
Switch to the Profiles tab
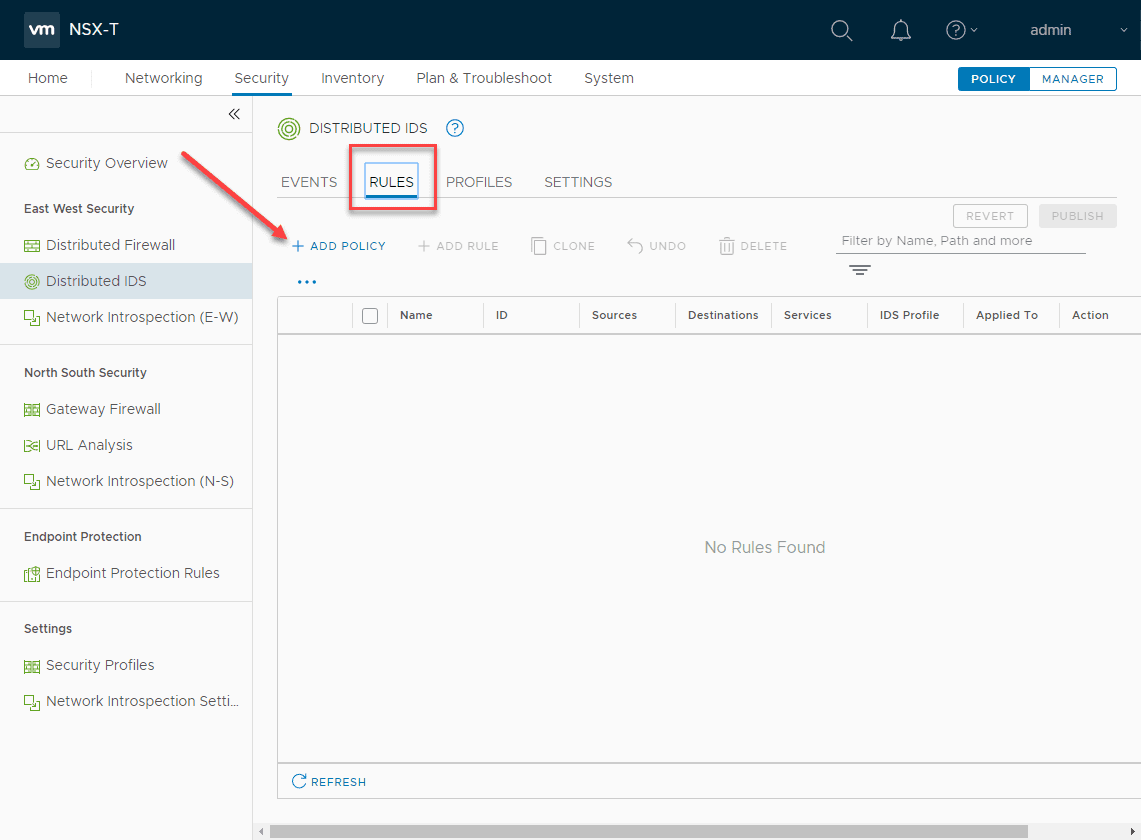click(479, 182)
